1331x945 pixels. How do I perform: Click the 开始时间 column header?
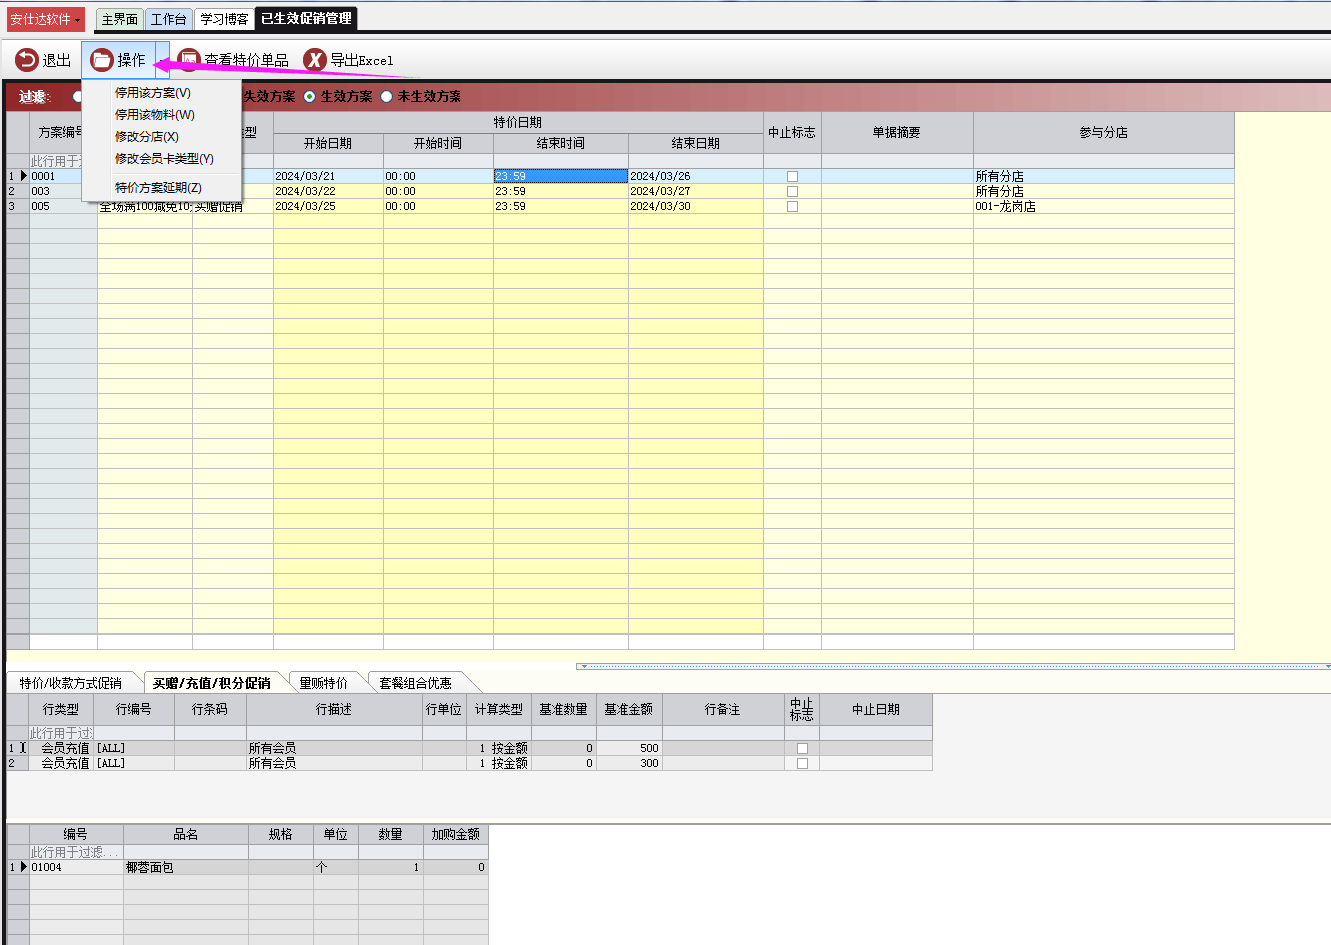[438, 143]
